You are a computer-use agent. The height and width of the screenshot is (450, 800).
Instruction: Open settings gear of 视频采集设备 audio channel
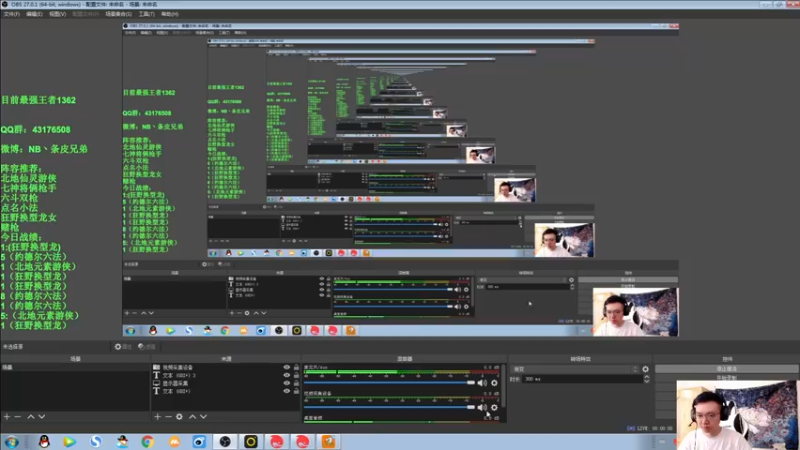tap(494, 407)
